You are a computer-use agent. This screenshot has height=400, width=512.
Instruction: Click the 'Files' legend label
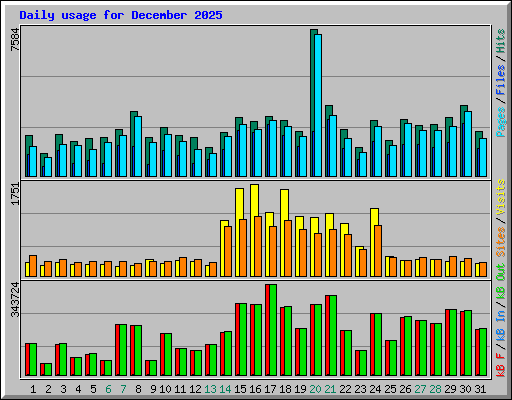point(501,80)
